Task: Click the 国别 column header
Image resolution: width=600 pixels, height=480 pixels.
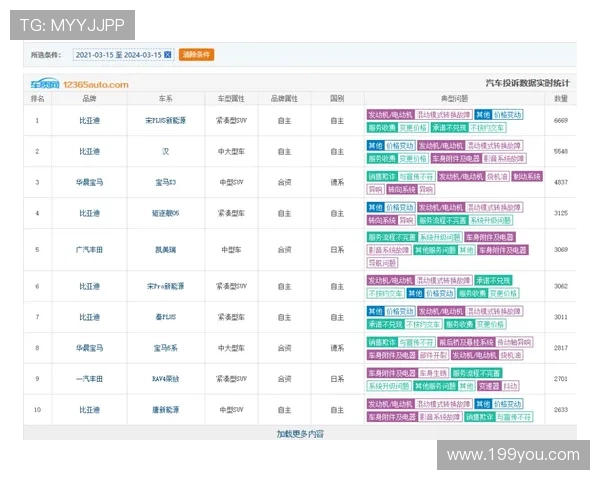Action: (x=337, y=99)
